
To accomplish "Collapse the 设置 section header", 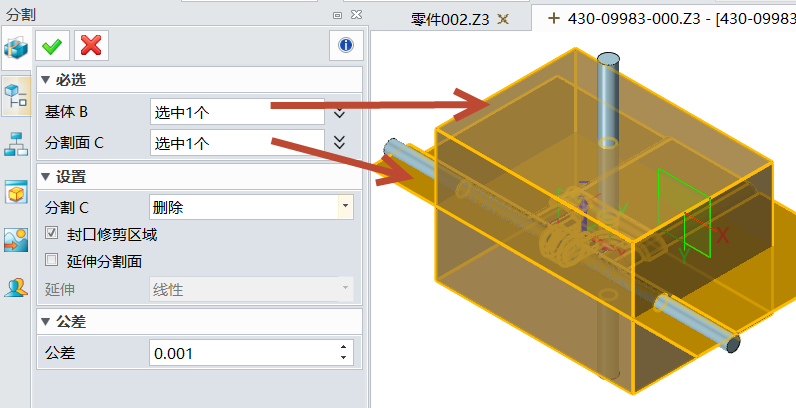I will pyautogui.click(x=46, y=177).
